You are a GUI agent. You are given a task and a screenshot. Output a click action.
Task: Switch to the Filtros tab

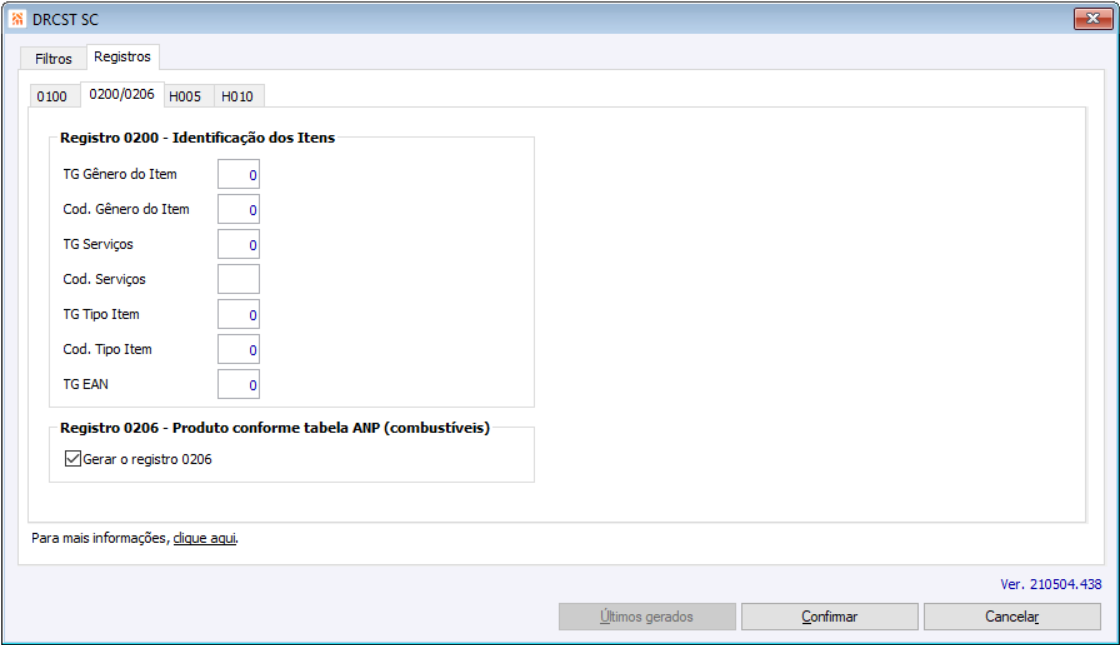click(54, 59)
